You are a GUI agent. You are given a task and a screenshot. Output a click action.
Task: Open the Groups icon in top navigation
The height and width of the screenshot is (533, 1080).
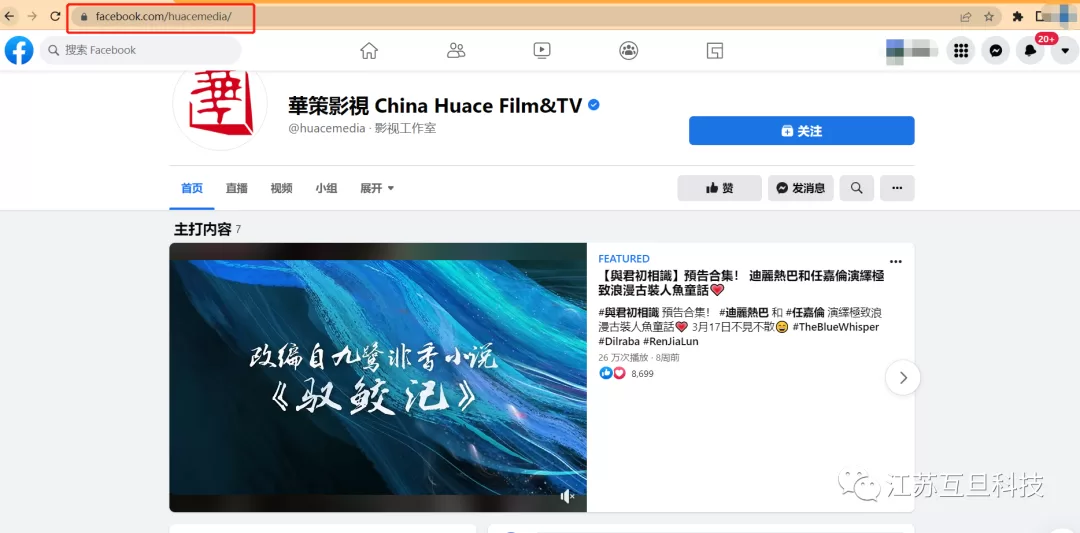(x=628, y=50)
